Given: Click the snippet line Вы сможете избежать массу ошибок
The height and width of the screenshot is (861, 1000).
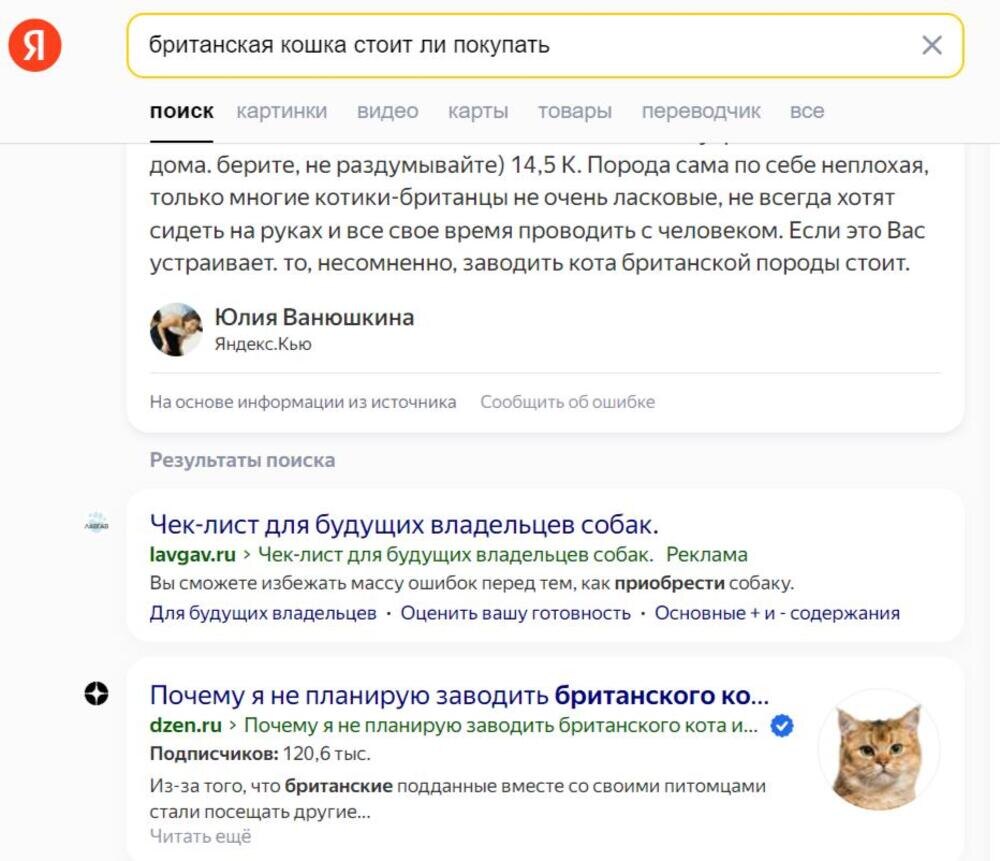Looking at the screenshot, I should pos(472,584).
